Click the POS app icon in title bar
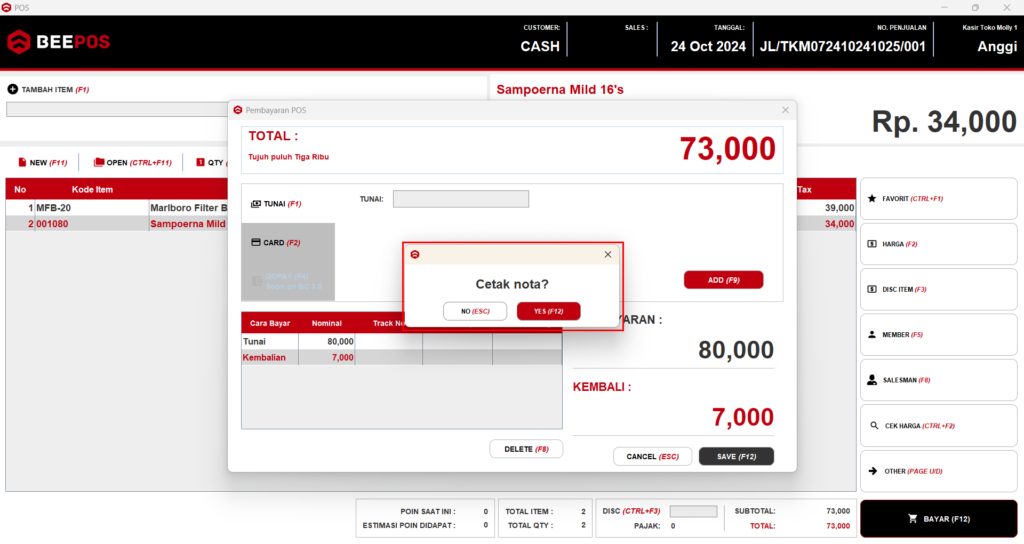The image size is (1024, 544). [7, 7]
